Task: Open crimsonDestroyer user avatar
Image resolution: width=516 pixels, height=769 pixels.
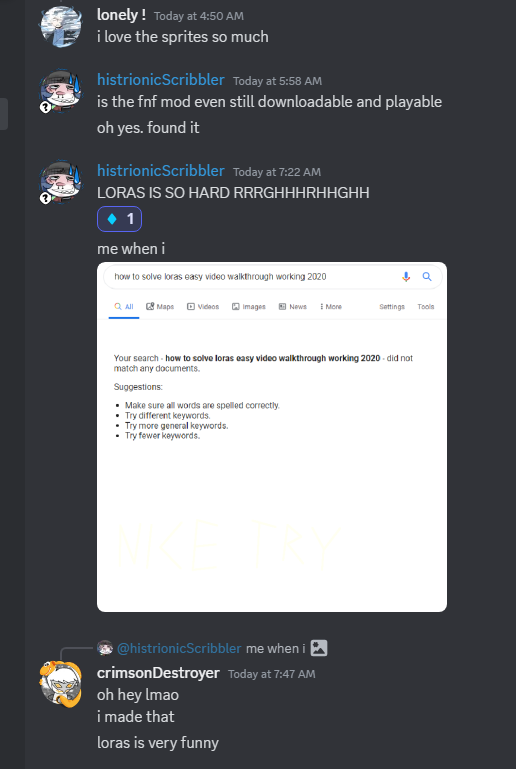Action: tap(61, 684)
